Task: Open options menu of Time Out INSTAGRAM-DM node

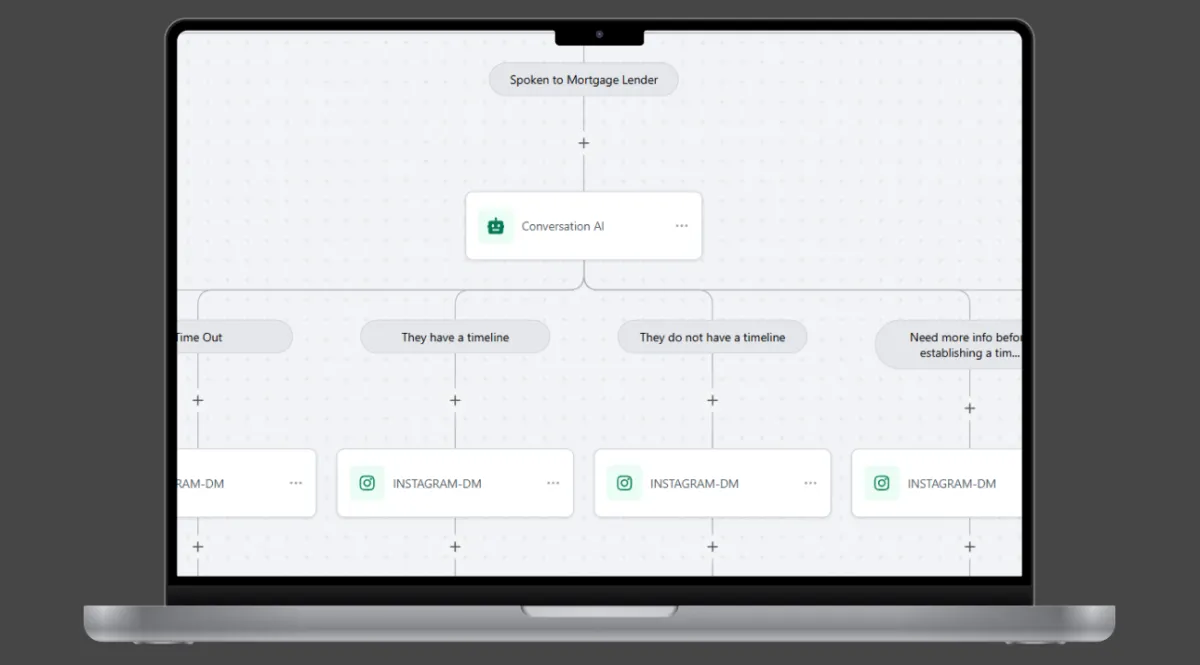Action: click(x=296, y=483)
